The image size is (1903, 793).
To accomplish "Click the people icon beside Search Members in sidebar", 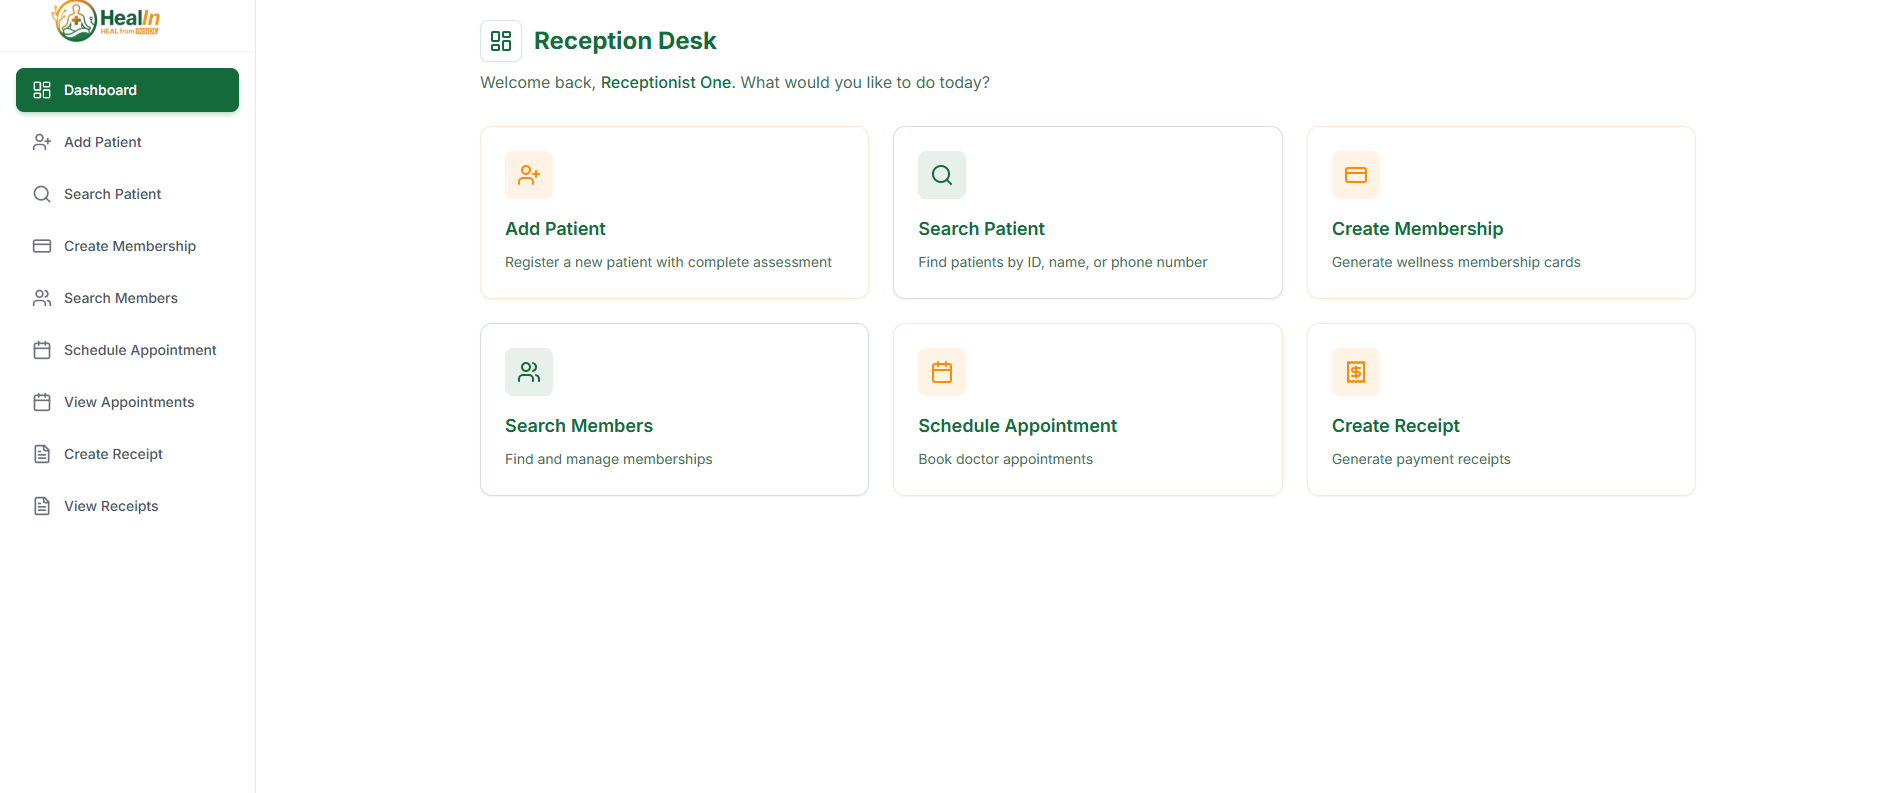I will tap(42, 298).
